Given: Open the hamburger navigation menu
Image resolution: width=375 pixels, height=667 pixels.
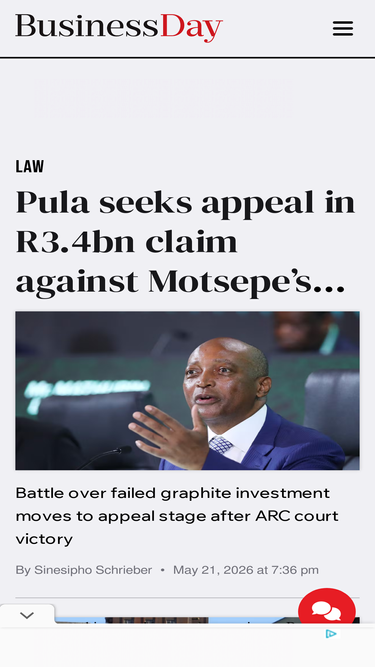Looking at the screenshot, I should [343, 29].
